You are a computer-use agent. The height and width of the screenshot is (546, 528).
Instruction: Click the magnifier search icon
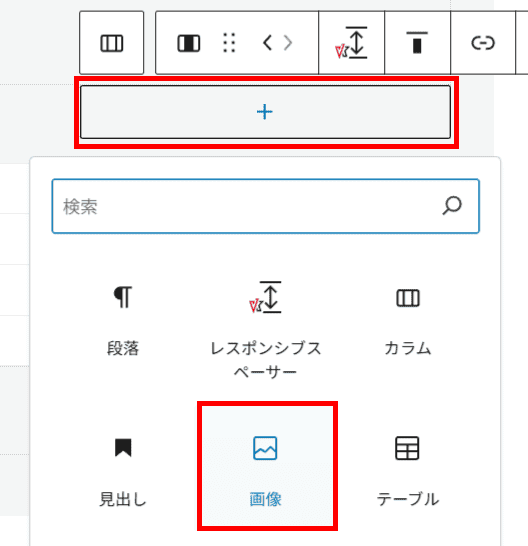tap(452, 206)
